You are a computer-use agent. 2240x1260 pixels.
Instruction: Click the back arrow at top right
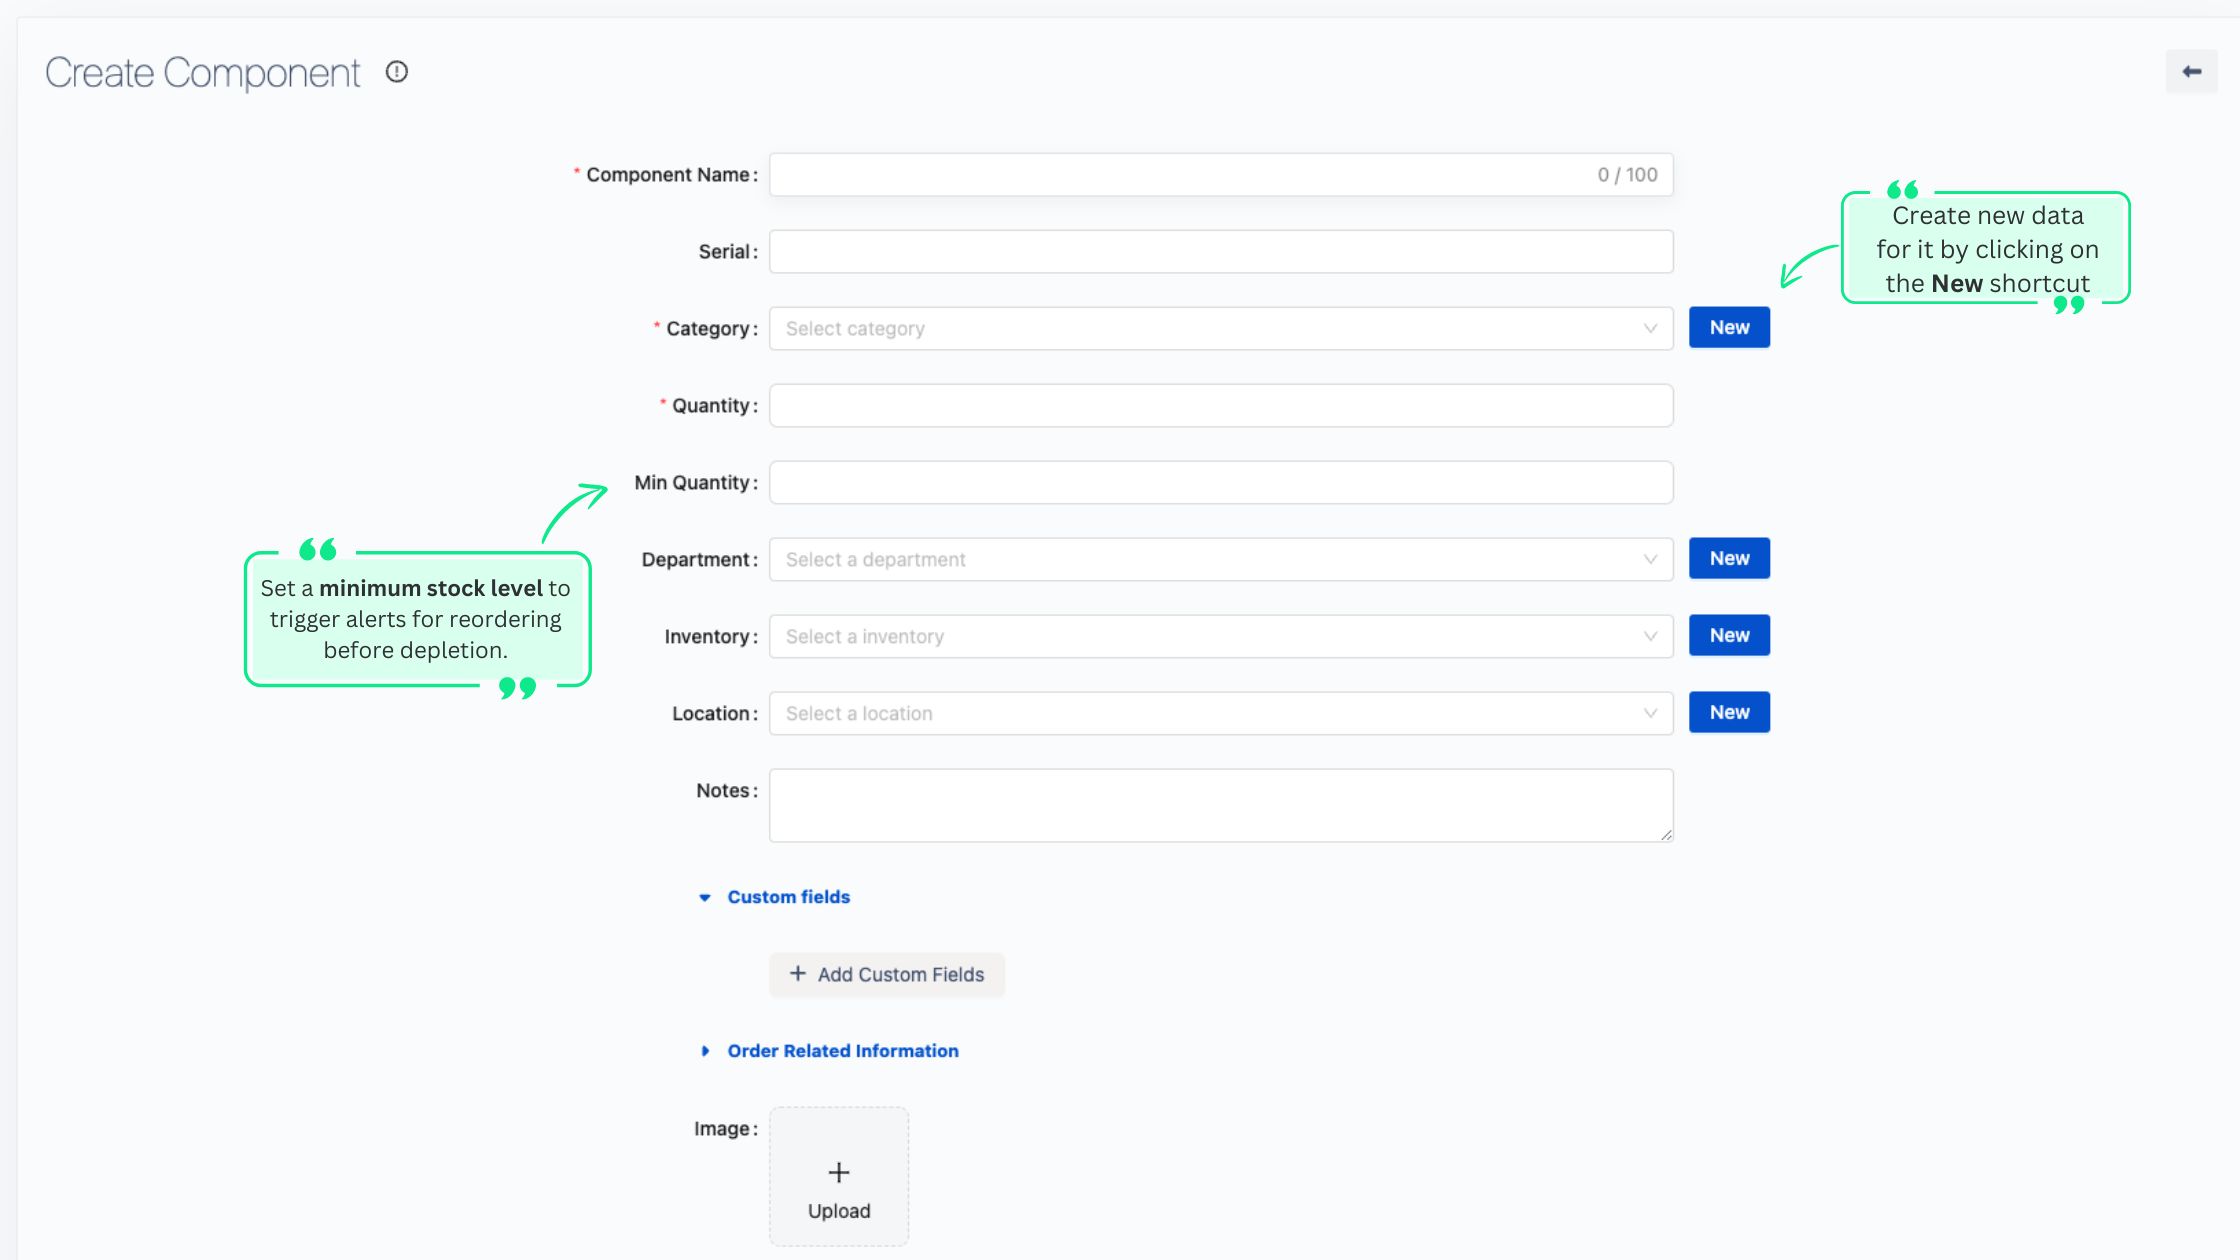point(2193,71)
